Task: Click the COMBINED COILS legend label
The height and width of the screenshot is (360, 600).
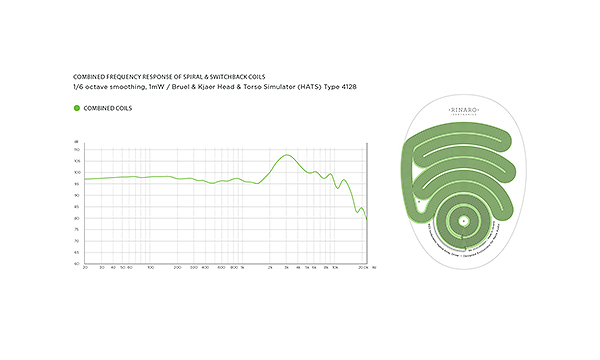Action: click(x=108, y=108)
